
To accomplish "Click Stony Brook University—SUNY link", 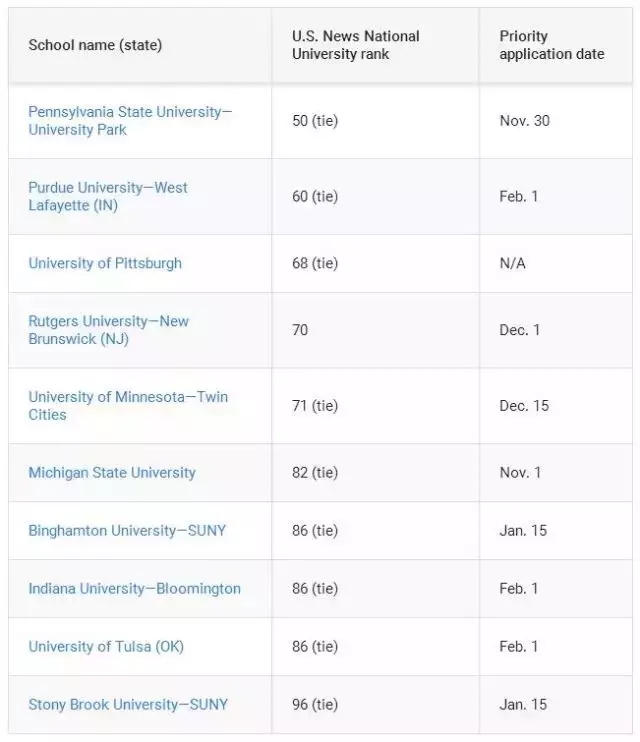I will tap(128, 704).
